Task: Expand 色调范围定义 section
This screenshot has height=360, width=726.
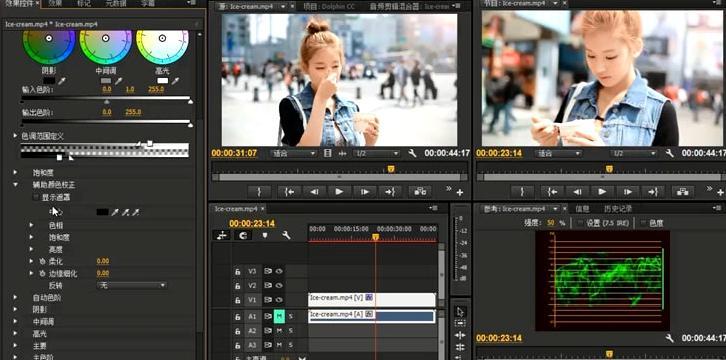Action: click(16, 136)
